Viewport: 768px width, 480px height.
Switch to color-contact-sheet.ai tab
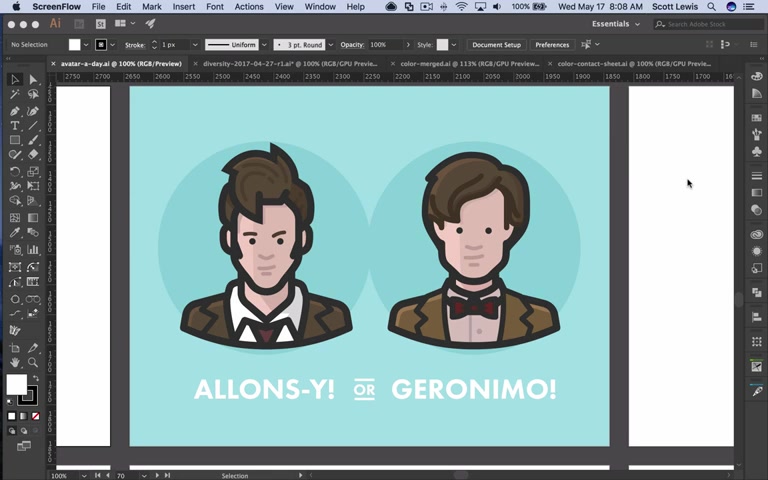634,64
